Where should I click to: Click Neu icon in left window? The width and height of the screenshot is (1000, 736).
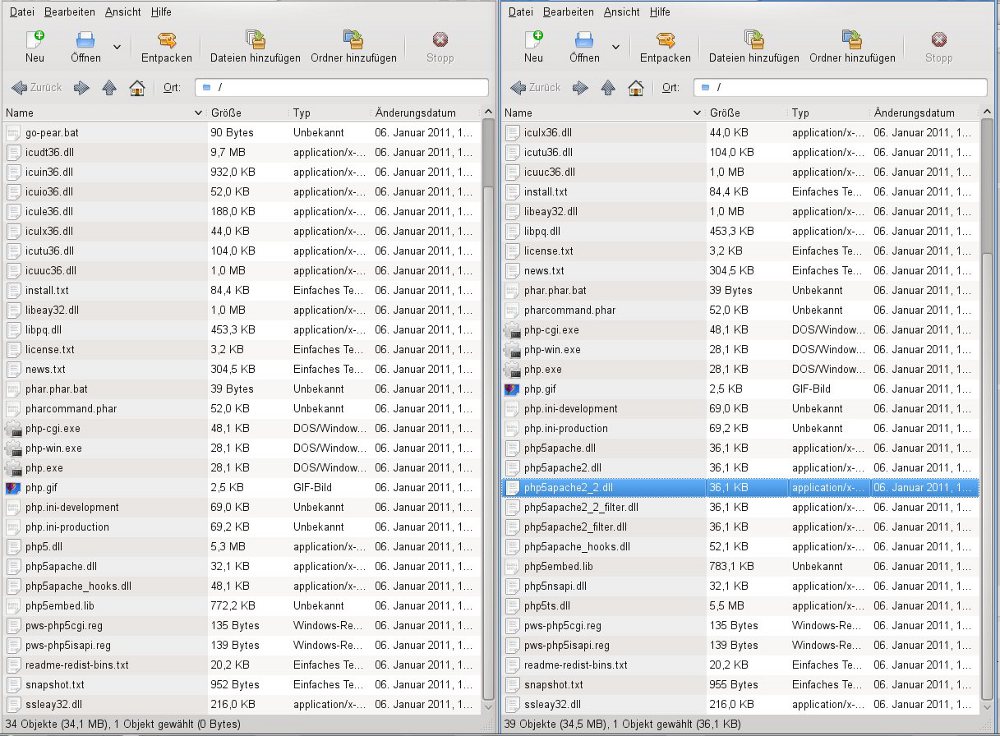[x=35, y=40]
